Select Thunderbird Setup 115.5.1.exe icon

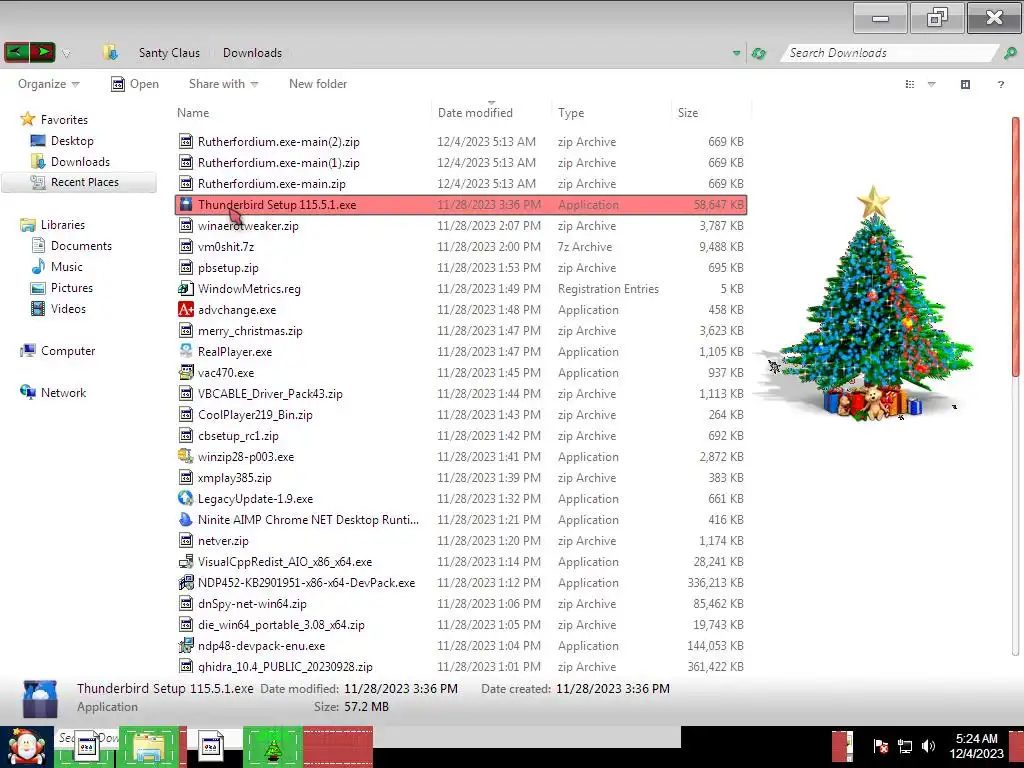coord(186,204)
